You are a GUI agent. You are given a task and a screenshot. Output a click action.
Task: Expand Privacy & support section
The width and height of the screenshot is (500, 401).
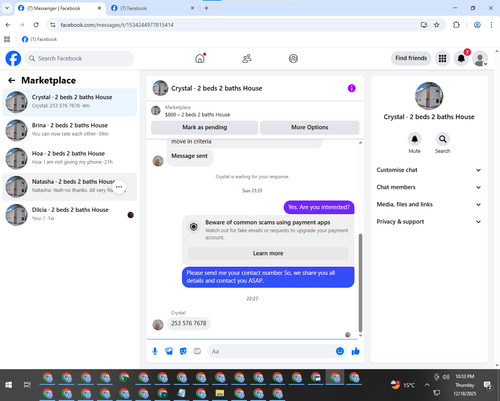[x=429, y=222]
